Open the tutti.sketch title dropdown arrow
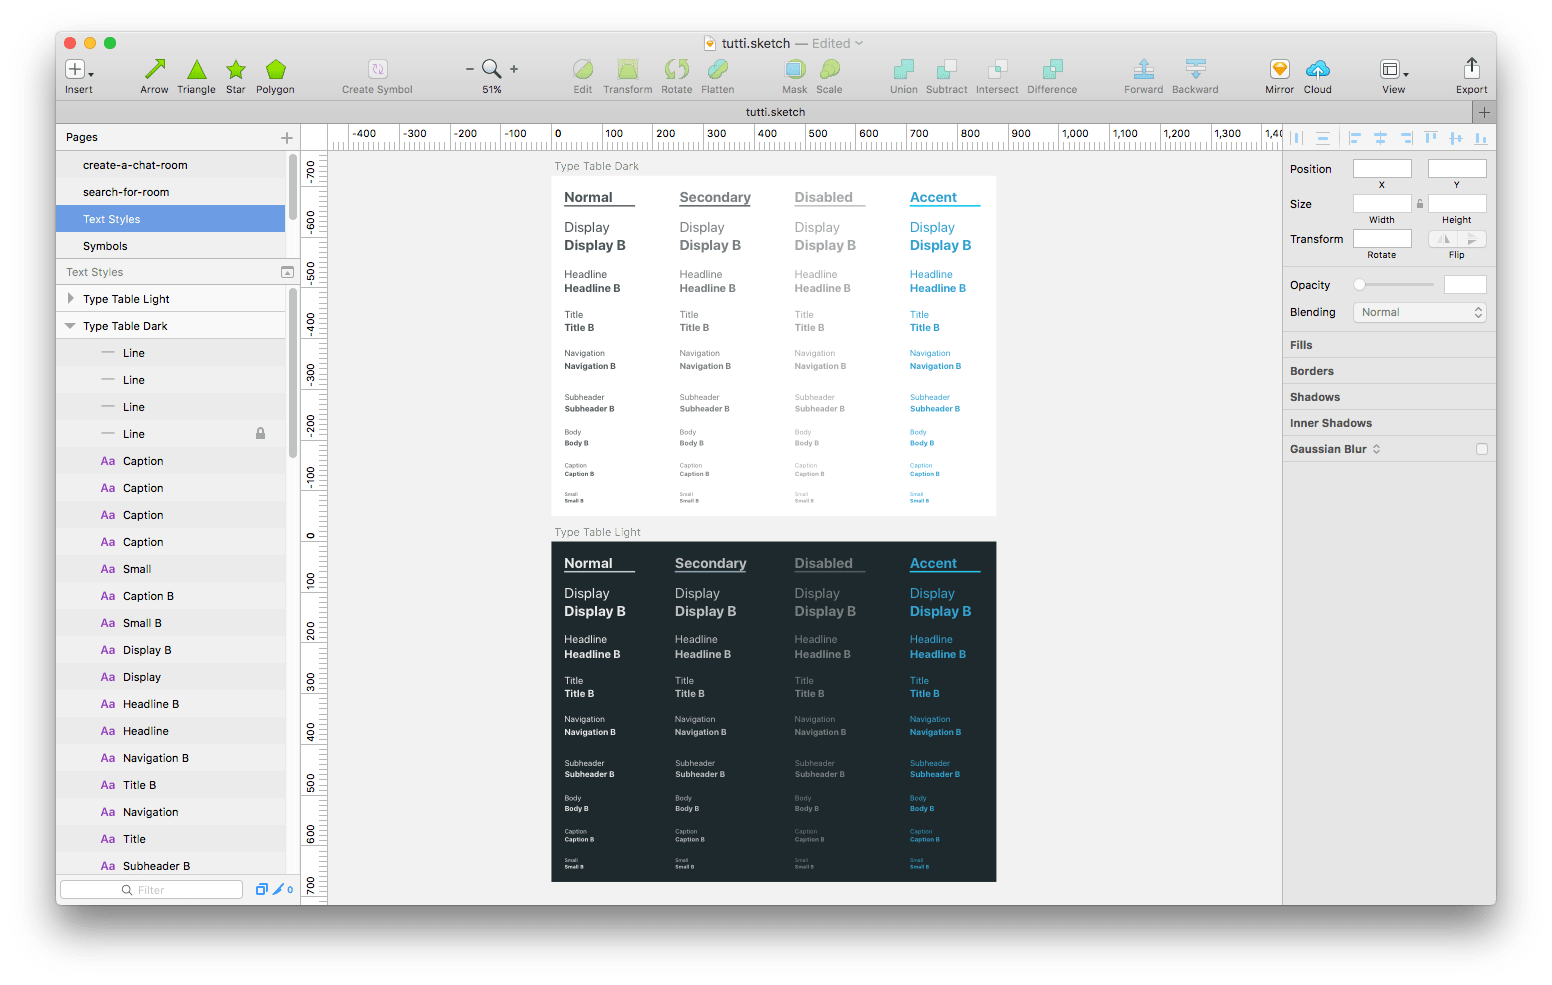Image resolution: width=1552 pixels, height=985 pixels. click(x=859, y=44)
